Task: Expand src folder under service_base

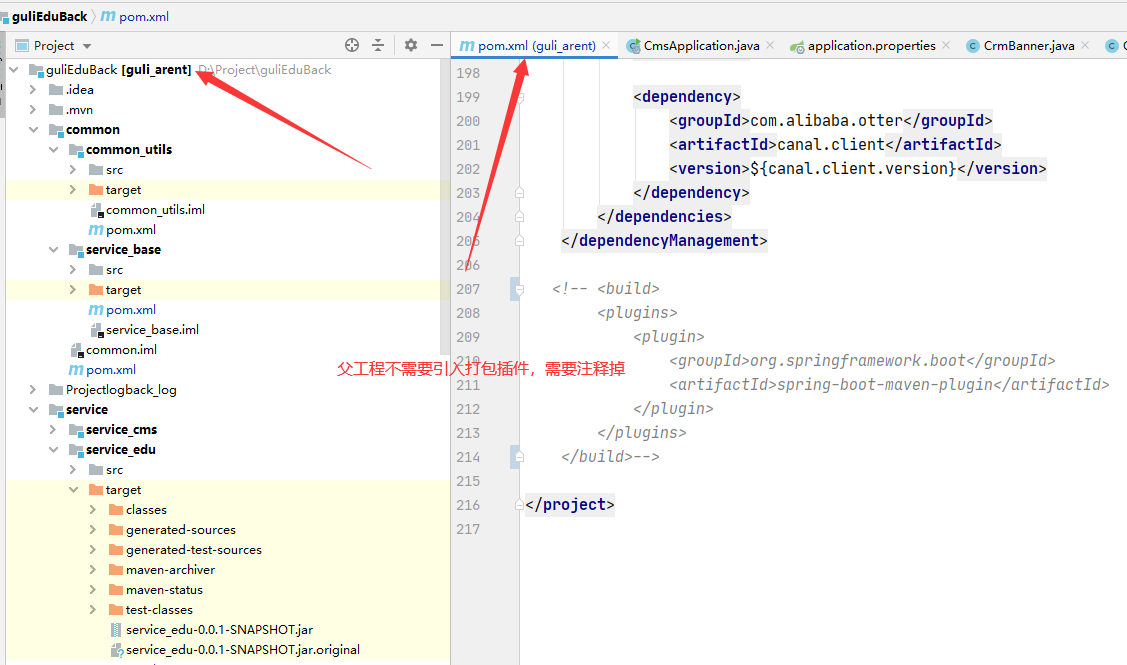Action: point(73,270)
